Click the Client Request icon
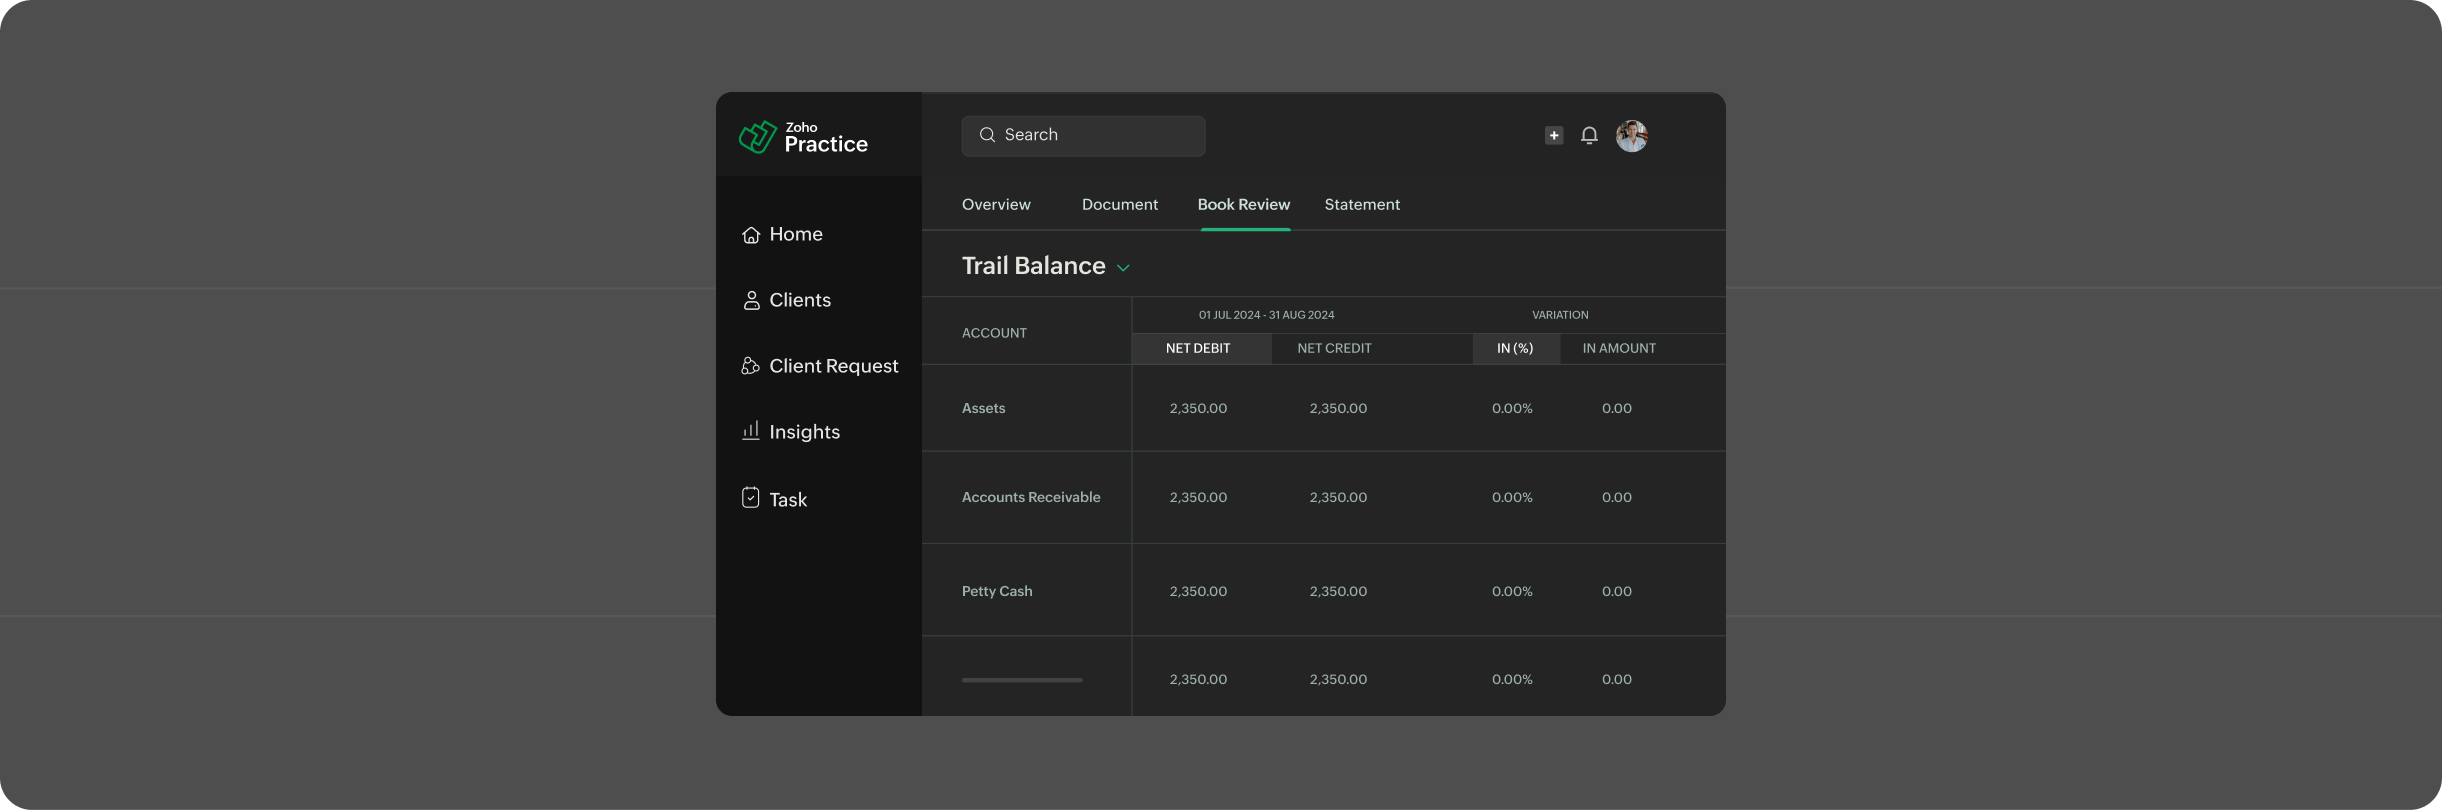Image resolution: width=2442 pixels, height=810 pixels. pyautogui.click(x=750, y=367)
